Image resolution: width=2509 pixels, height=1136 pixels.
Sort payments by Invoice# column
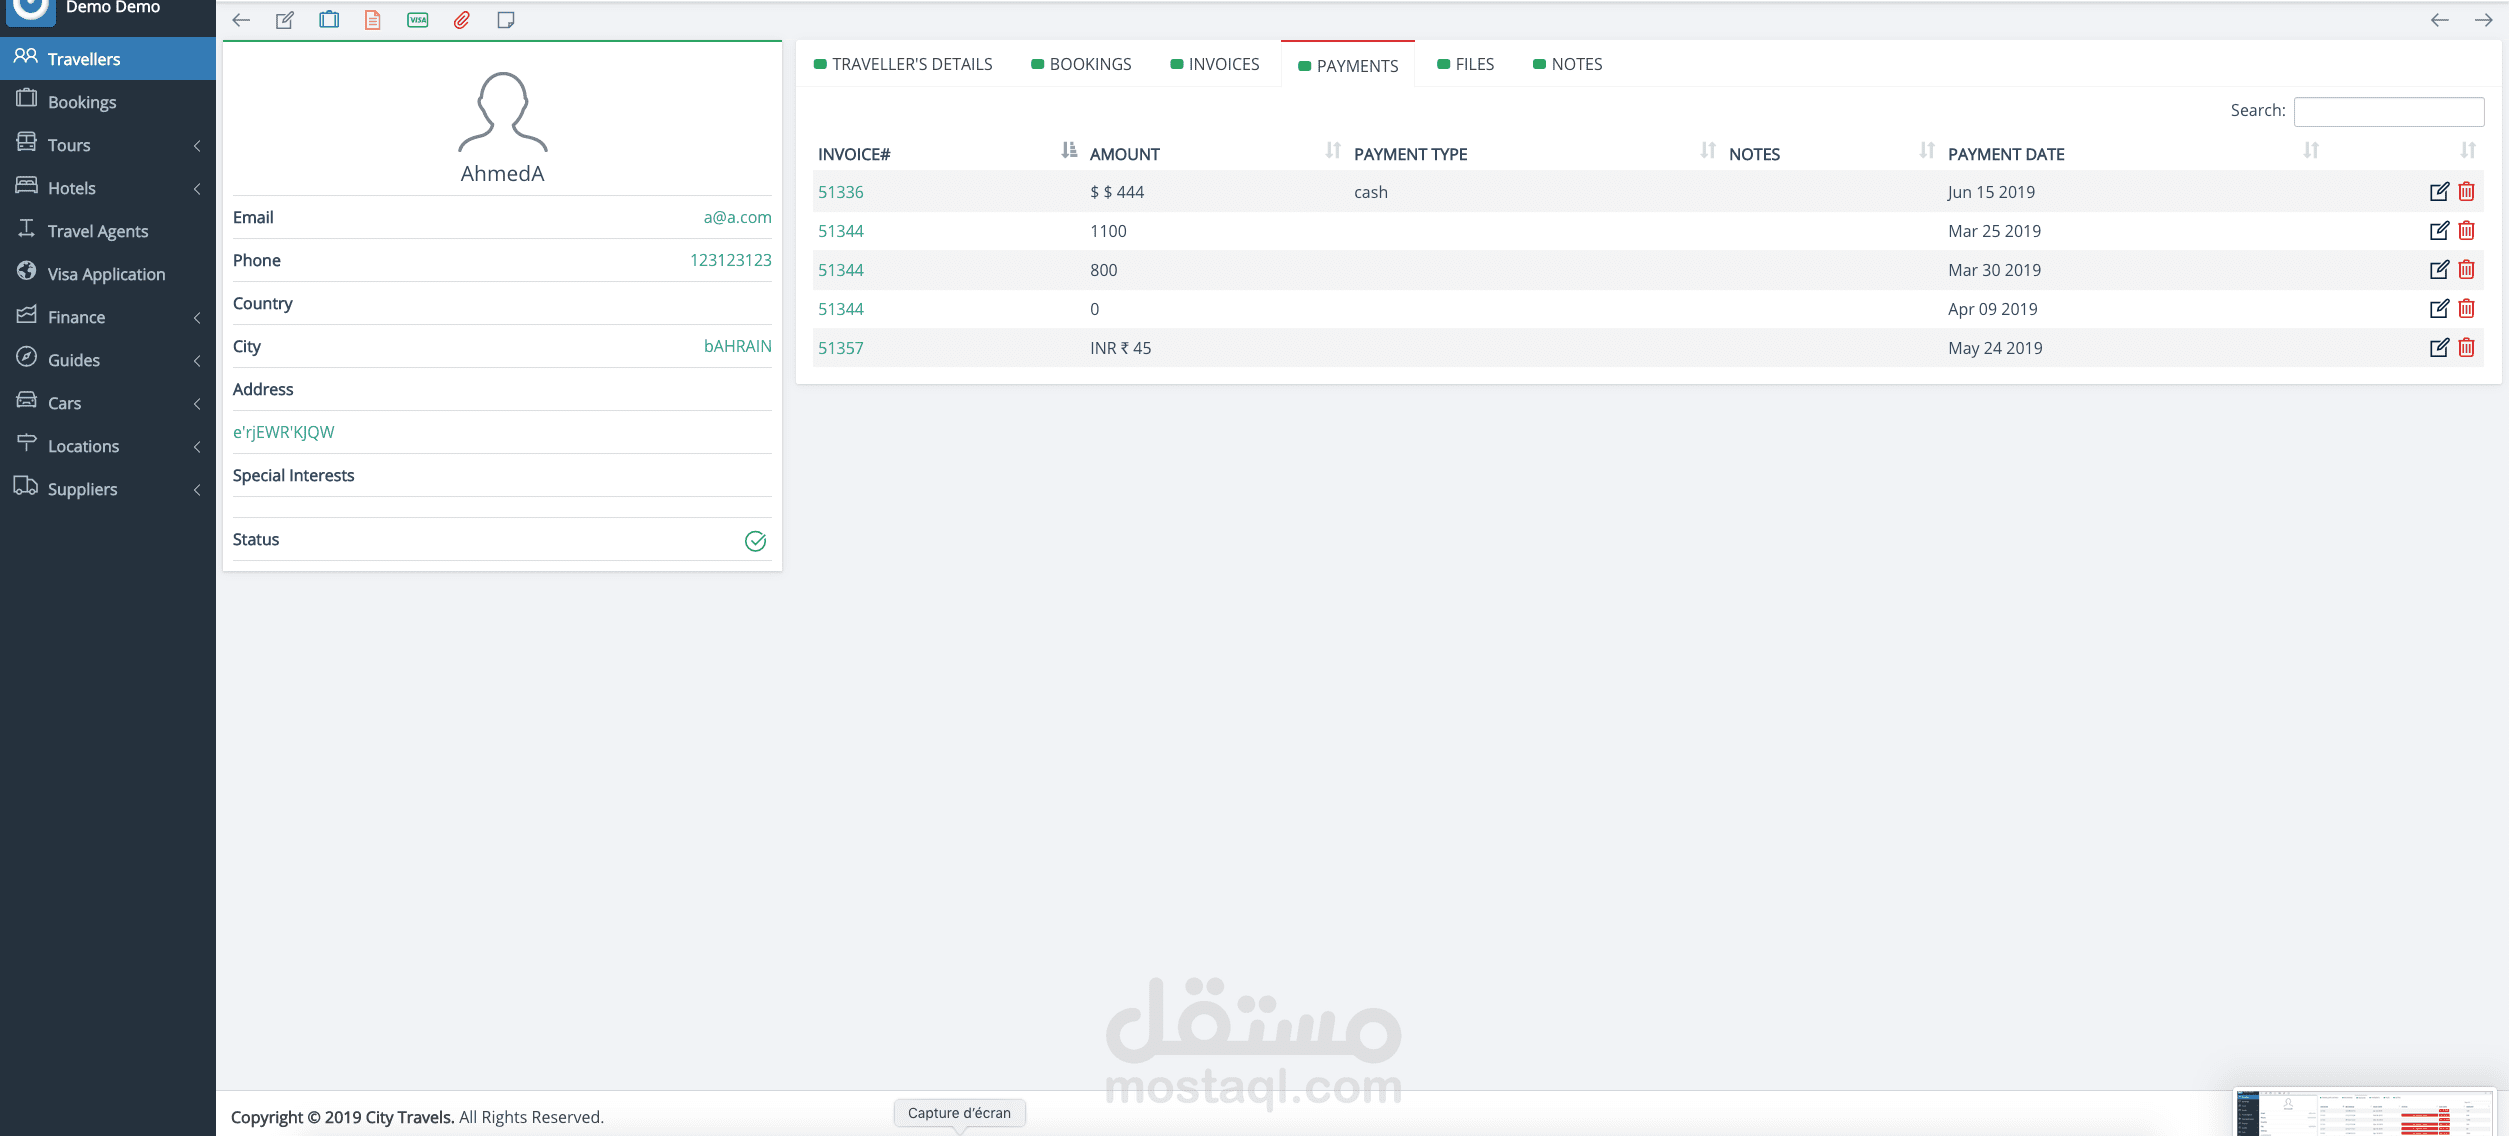pyautogui.click(x=853, y=154)
